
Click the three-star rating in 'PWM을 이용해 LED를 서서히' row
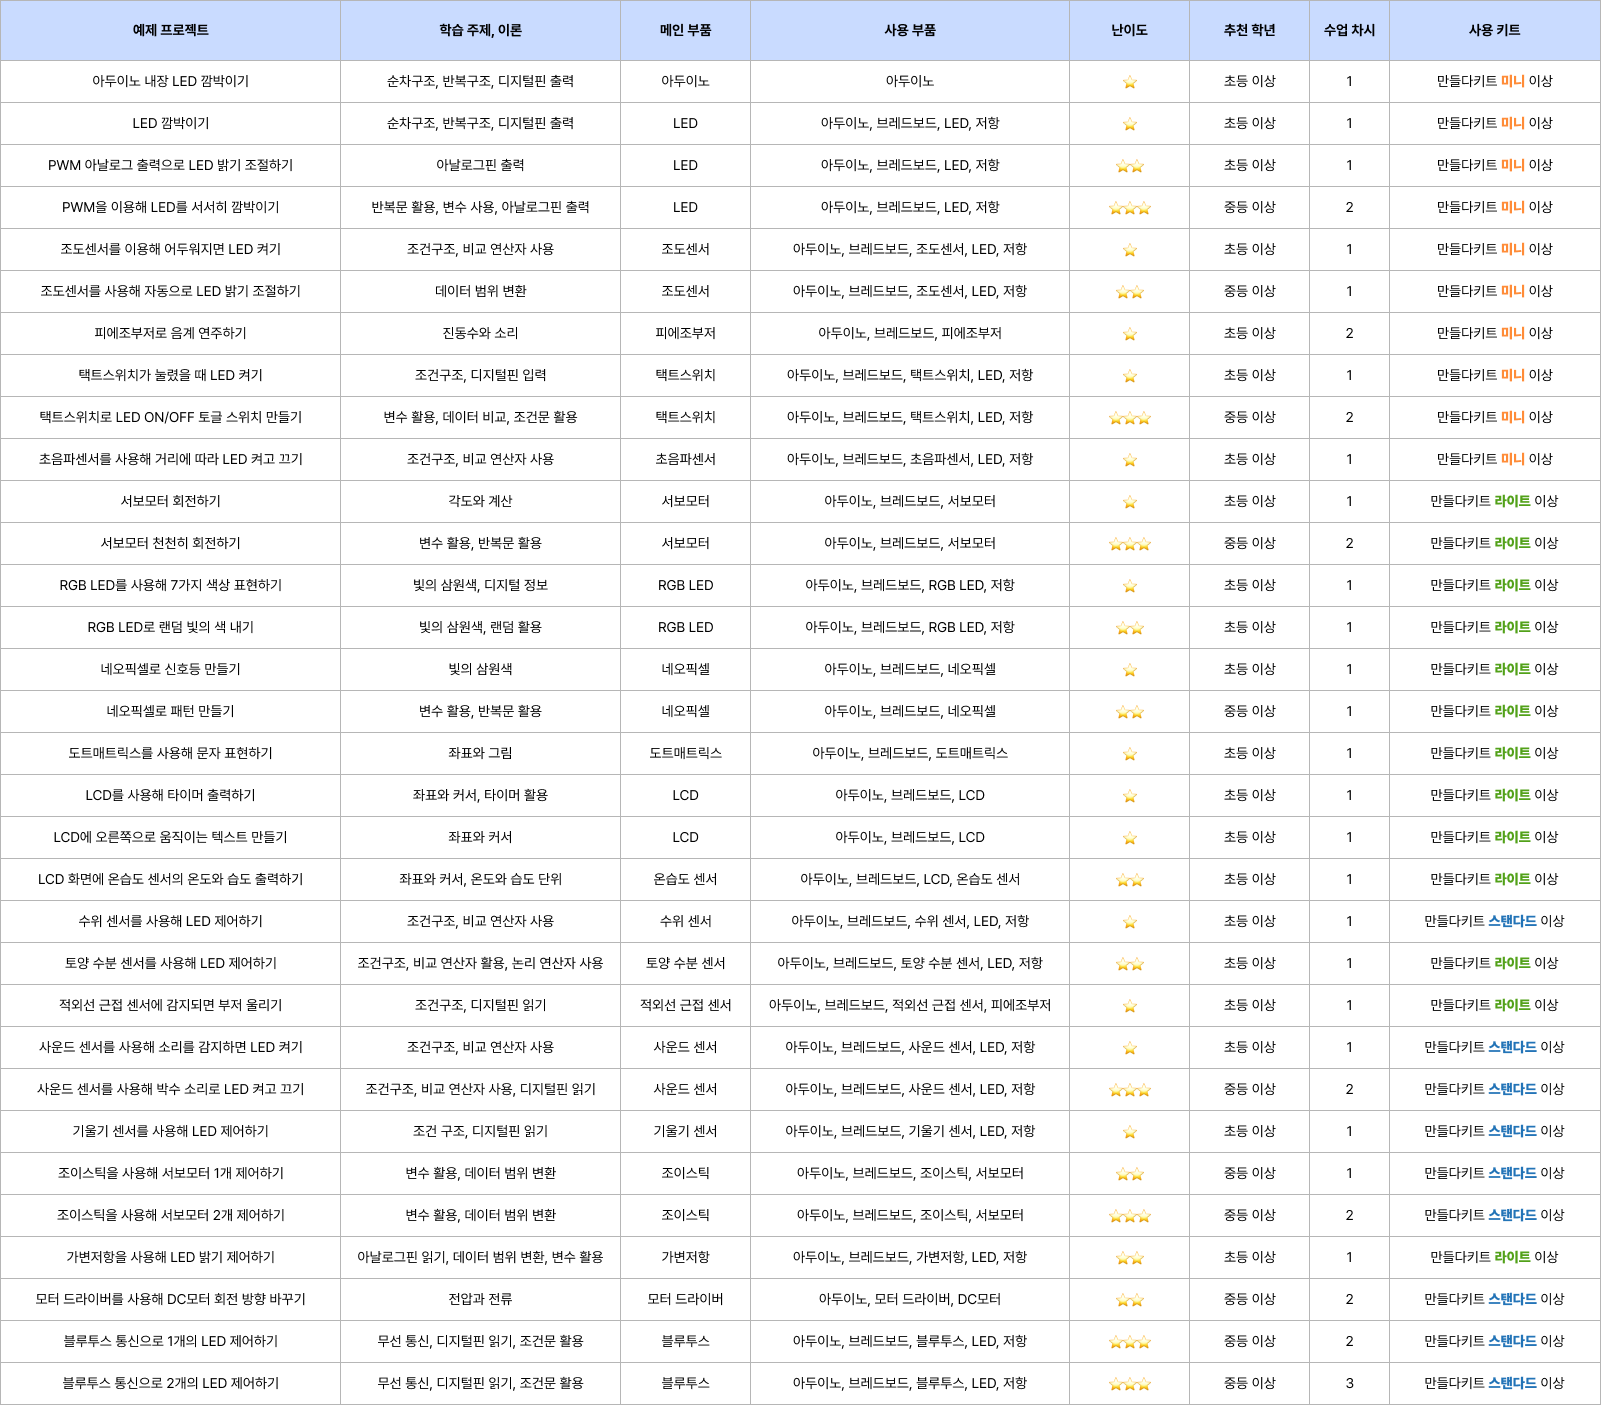point(1130,208)
